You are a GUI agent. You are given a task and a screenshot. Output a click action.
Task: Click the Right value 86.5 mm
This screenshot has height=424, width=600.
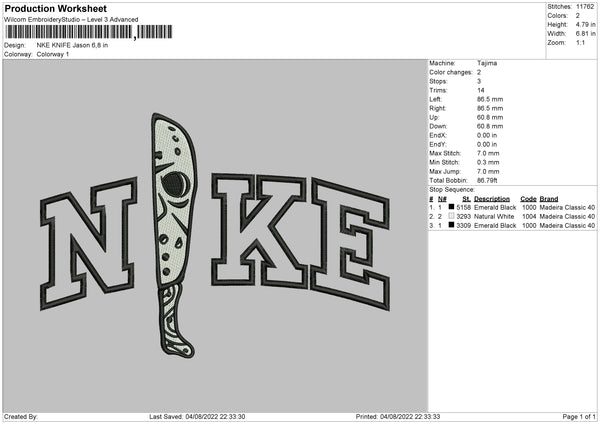click(490, 108)
